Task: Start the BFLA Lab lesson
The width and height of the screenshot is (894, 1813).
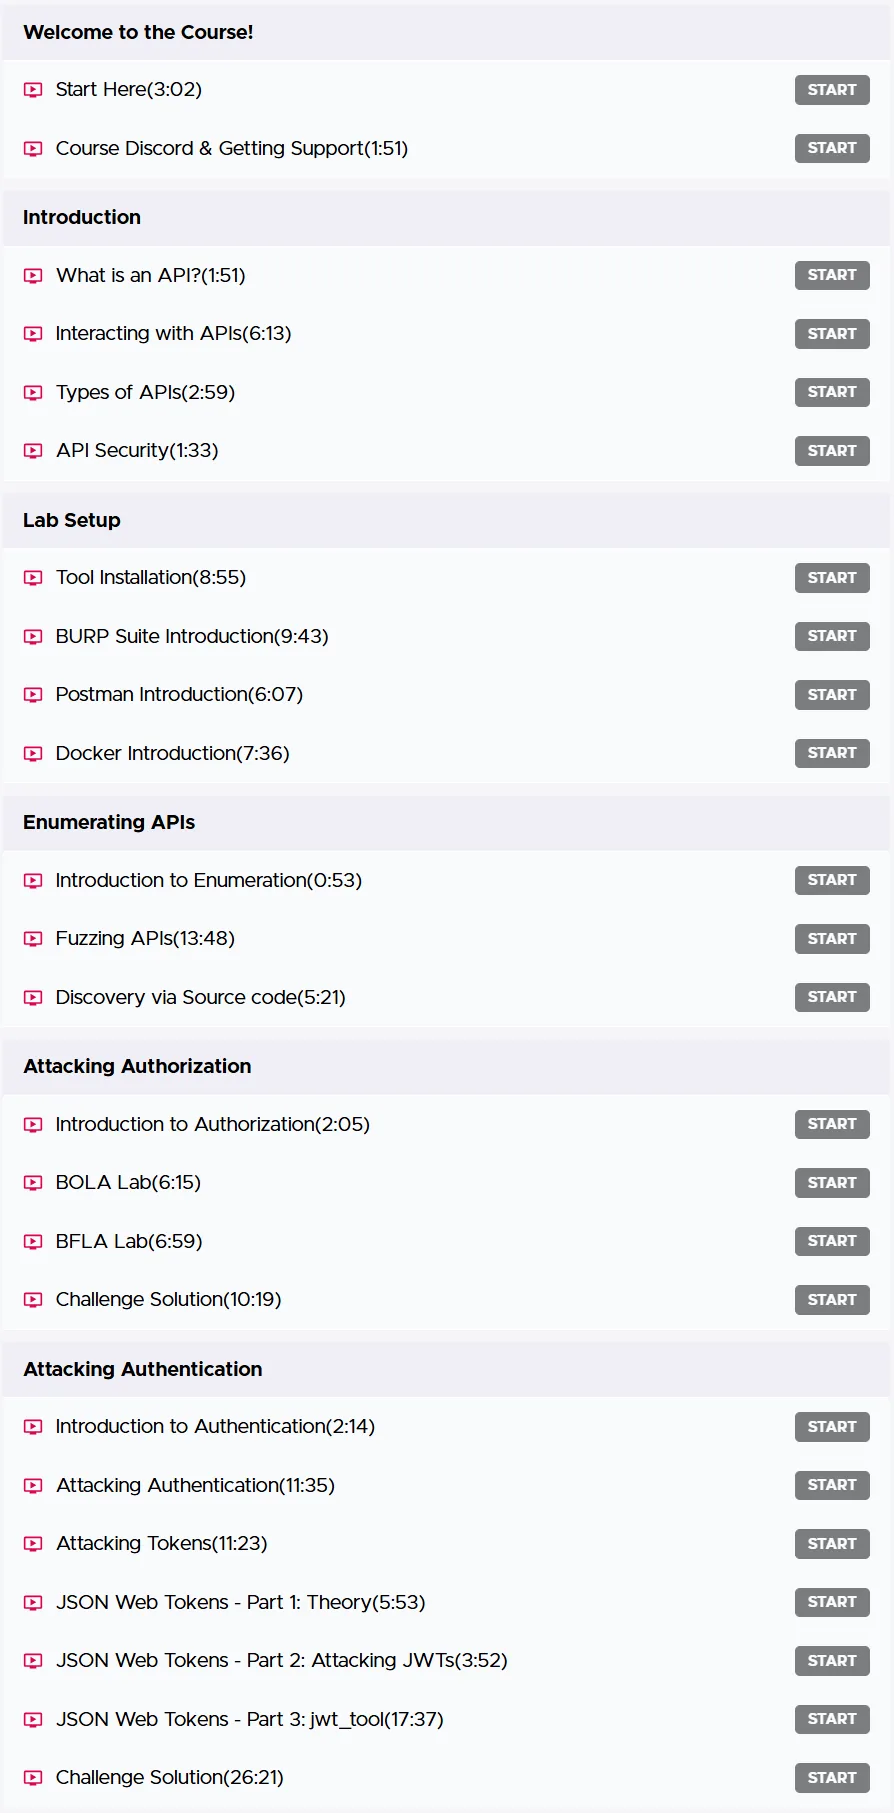Action: coord(832,1241)
